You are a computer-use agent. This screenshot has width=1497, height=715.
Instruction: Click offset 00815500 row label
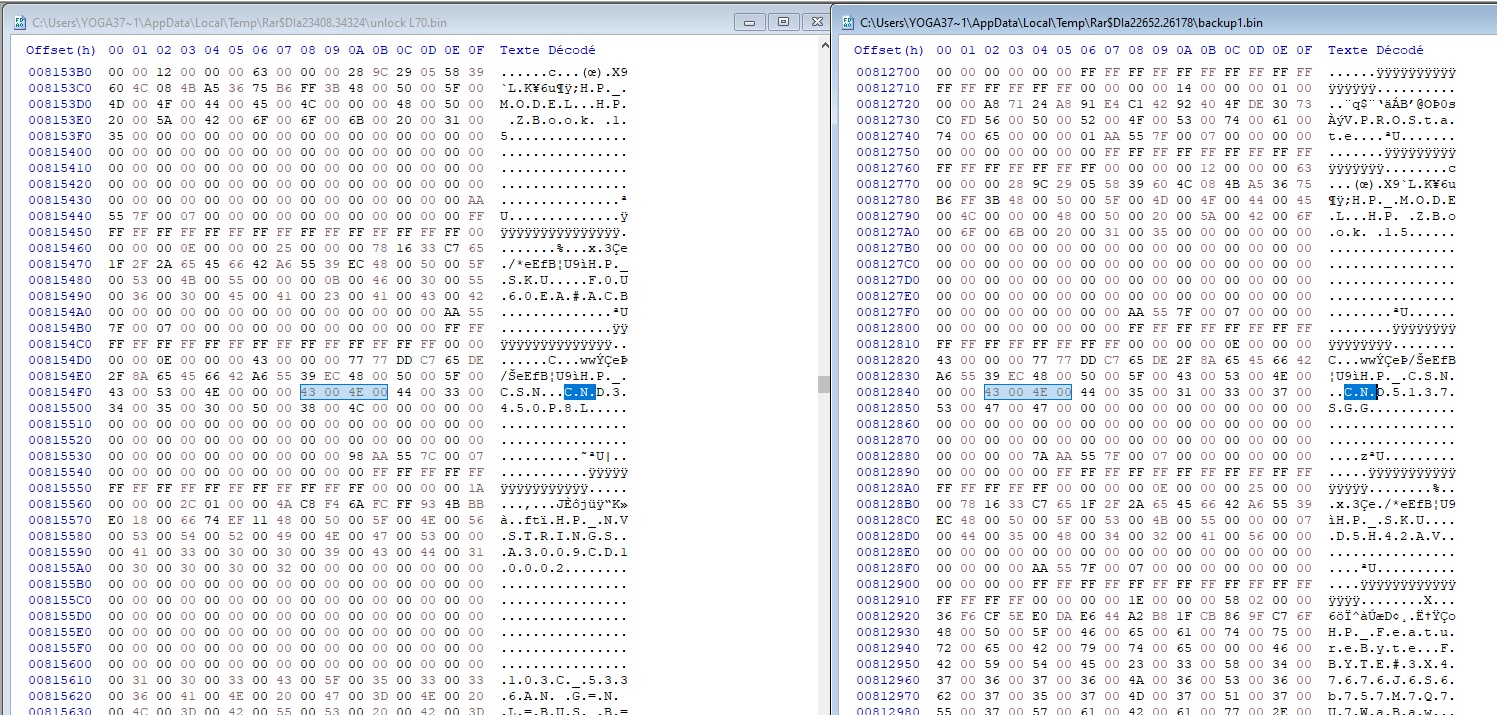pyautogui.click(x=59, y=408)
